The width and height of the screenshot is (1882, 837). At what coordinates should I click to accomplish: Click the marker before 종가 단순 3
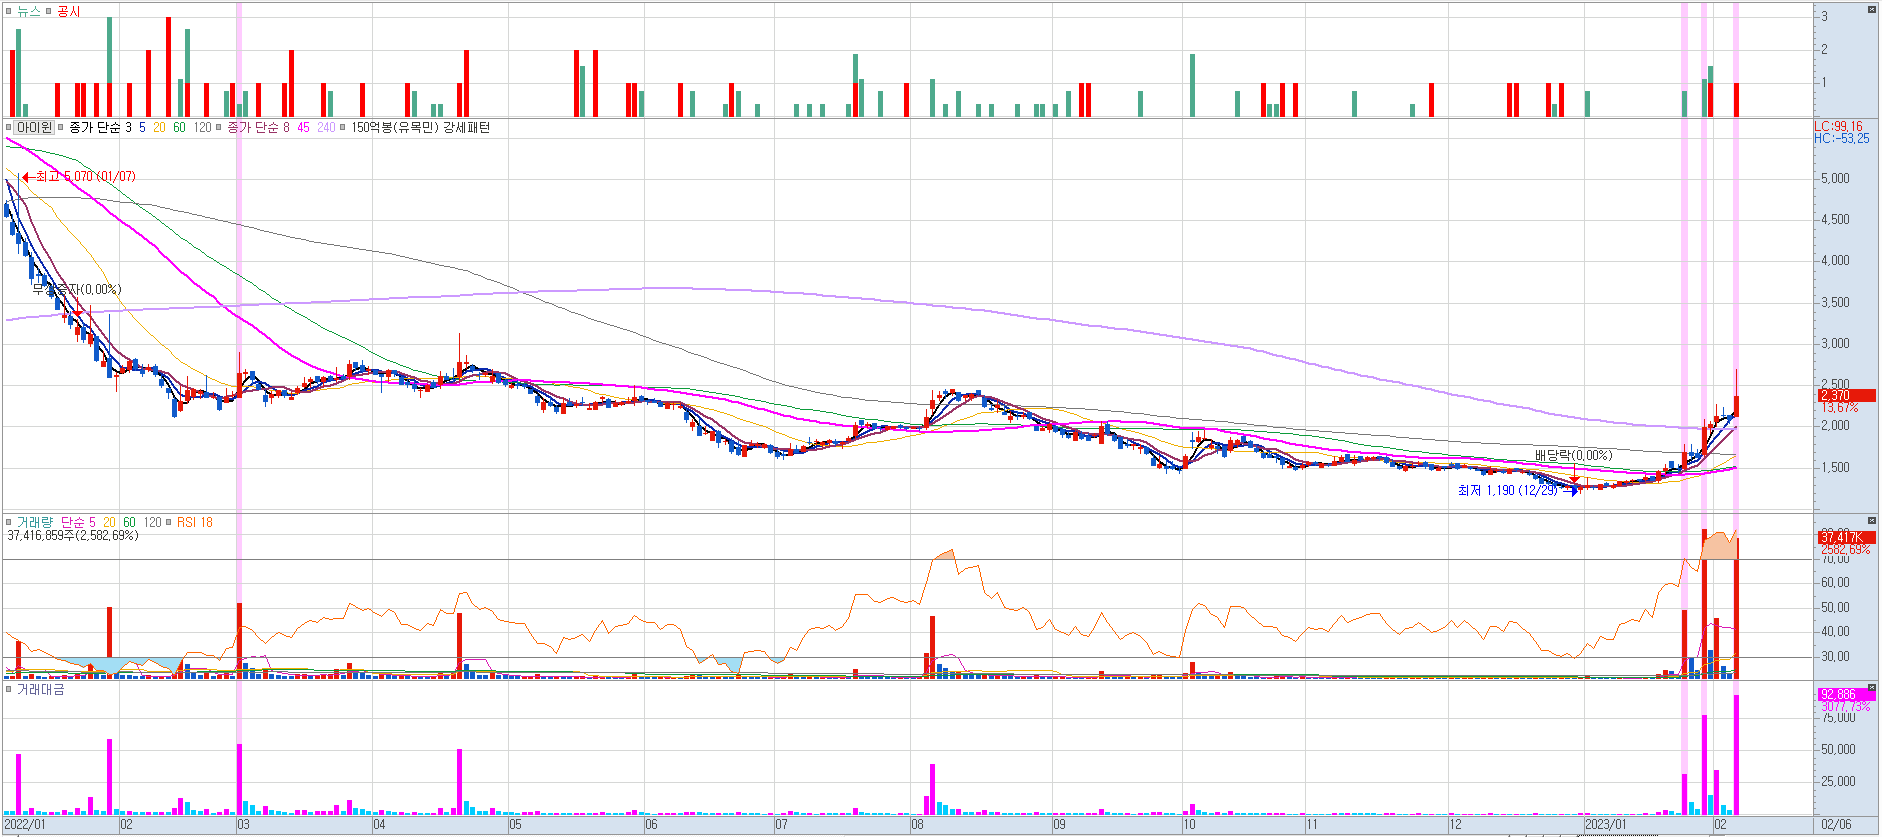click(61, 127)
